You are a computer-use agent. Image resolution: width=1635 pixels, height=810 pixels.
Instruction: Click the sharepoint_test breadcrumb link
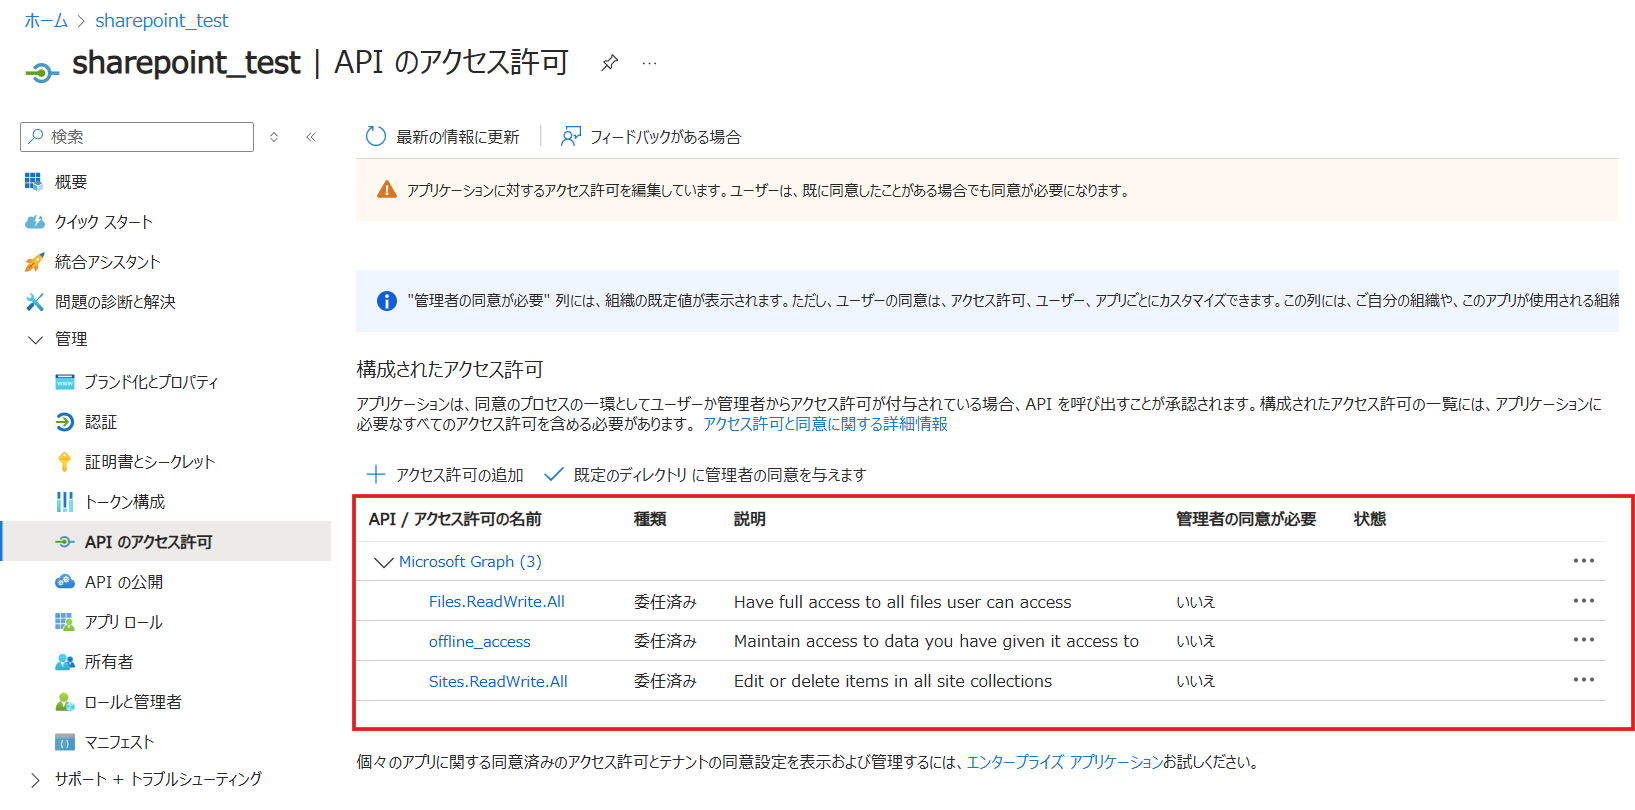(162, 21)
